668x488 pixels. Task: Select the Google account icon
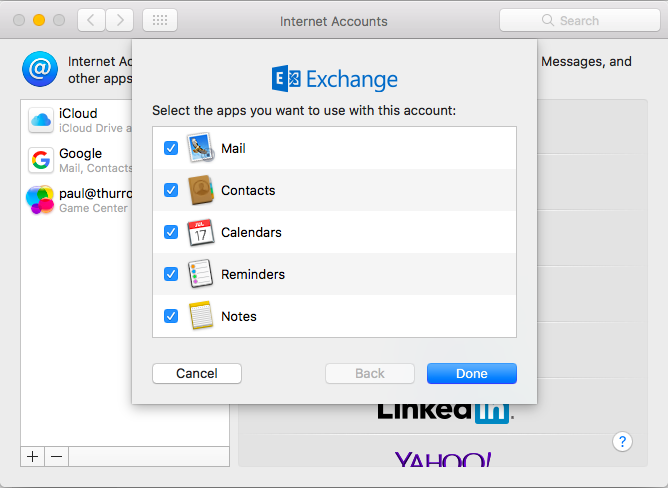tap(41, 160)
